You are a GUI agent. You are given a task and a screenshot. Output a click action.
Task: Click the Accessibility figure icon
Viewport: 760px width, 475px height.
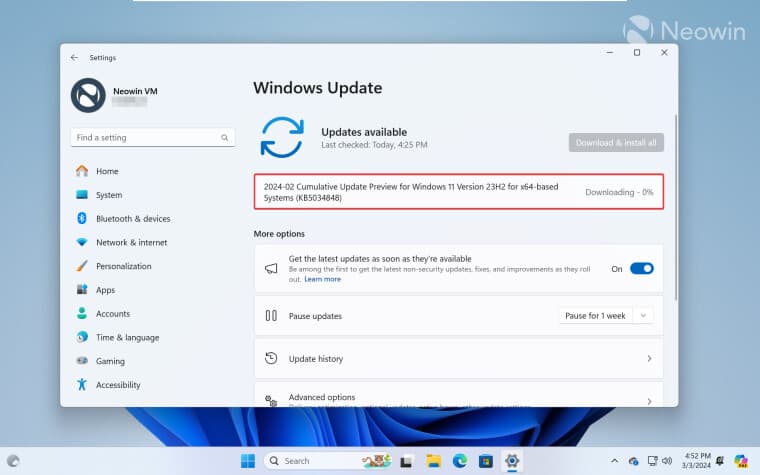(82, 384)
